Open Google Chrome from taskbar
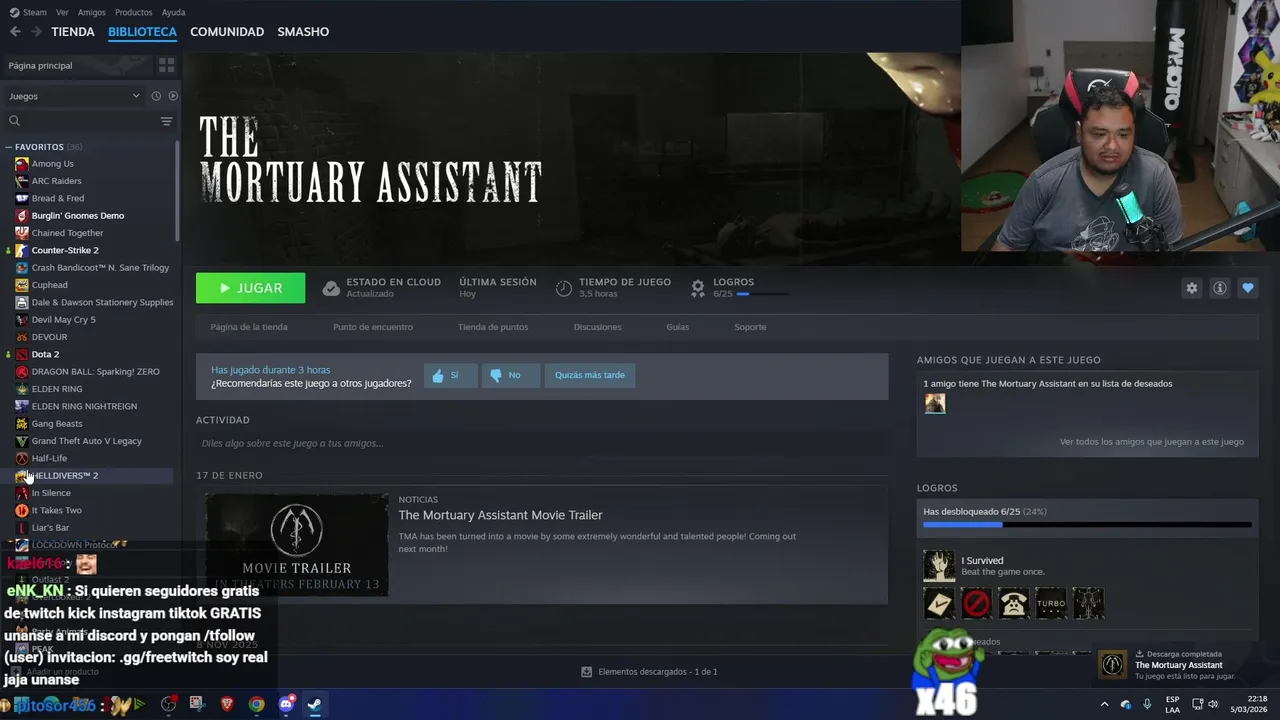1280x720 pixels. (257, 704)
